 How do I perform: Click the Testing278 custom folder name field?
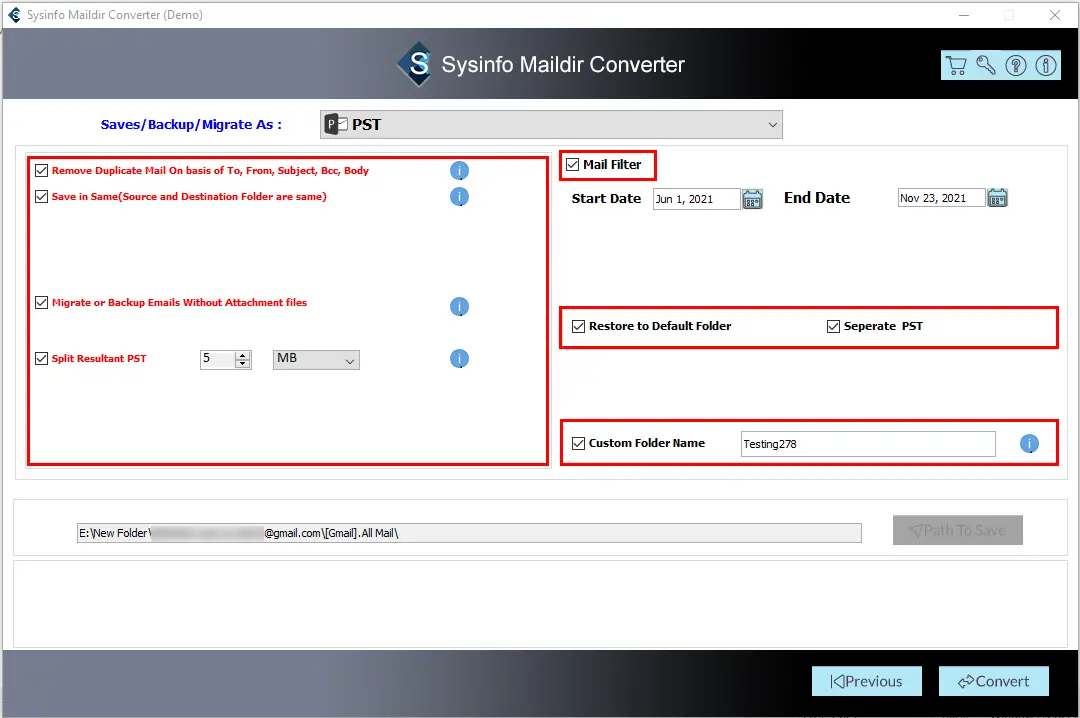(x=868, y=444)
